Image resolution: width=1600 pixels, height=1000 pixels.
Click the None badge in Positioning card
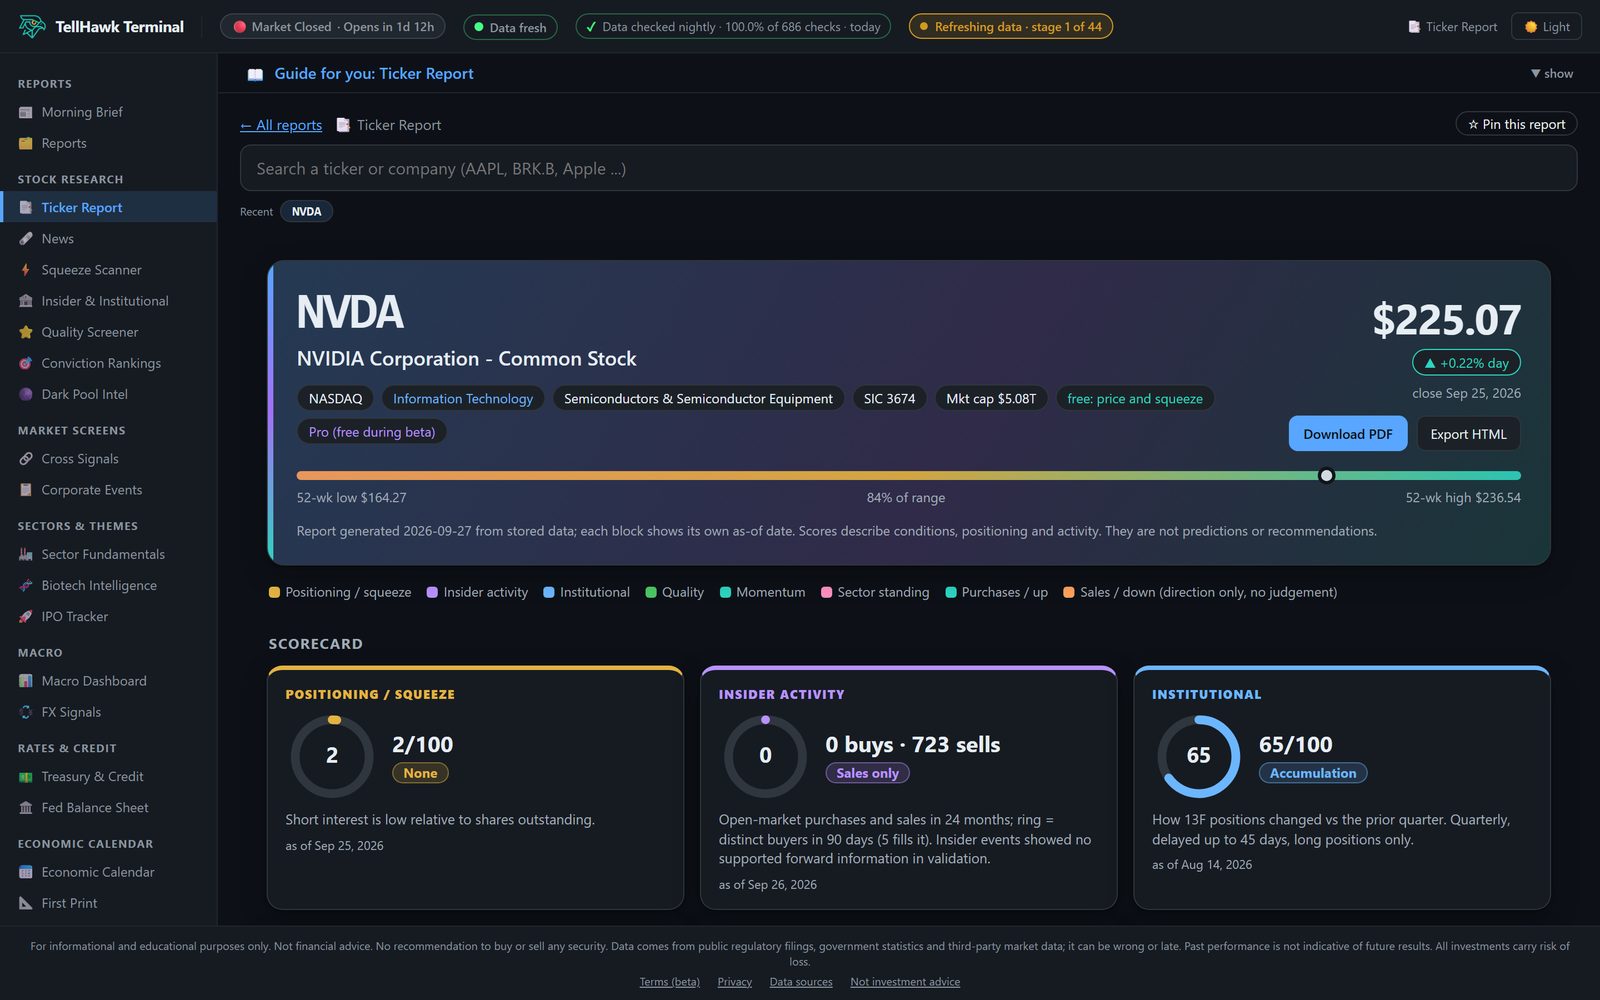click(420, 773)
